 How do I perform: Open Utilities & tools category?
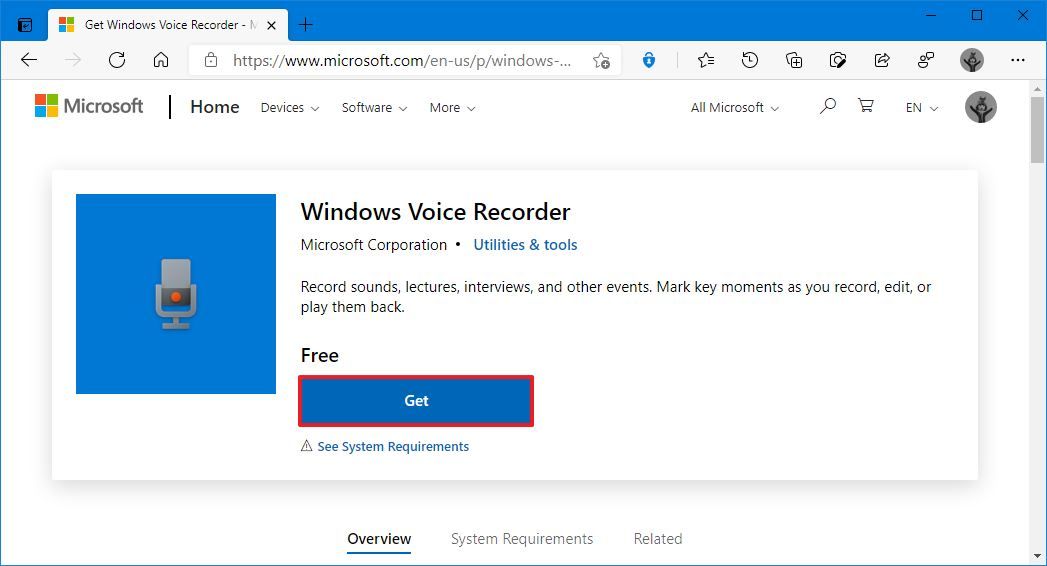tap(525, 245)
